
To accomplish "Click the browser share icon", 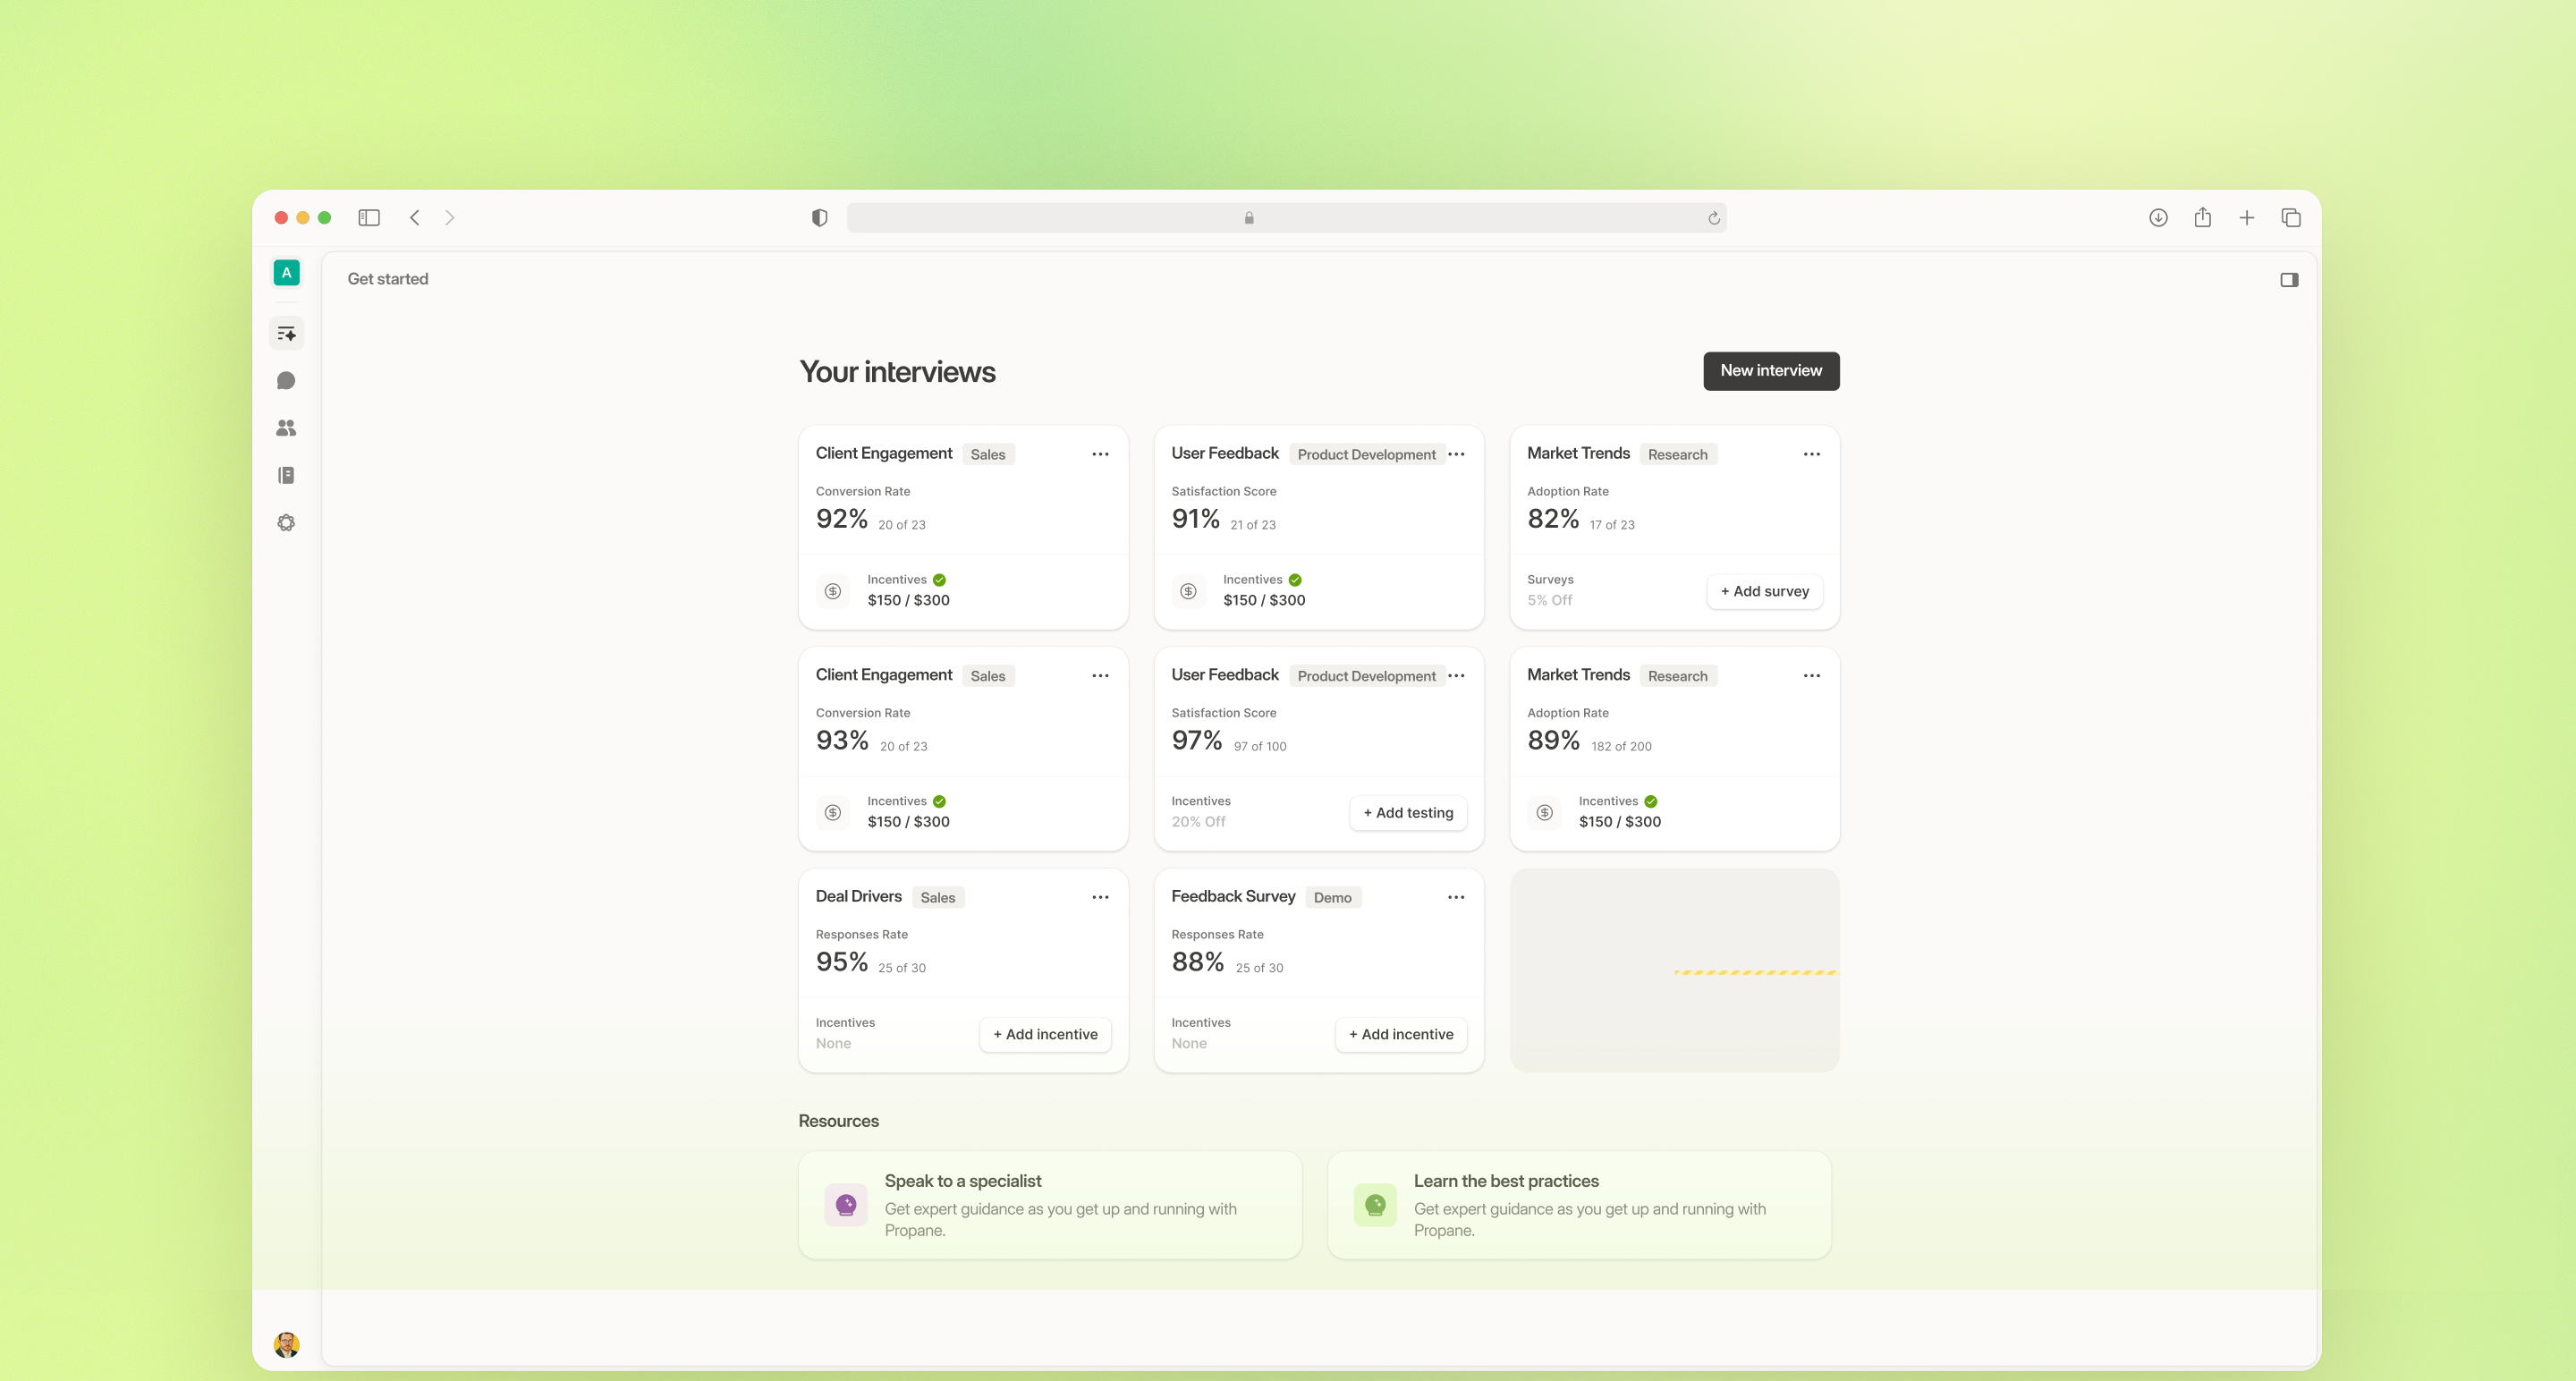I will [2202, 218].
